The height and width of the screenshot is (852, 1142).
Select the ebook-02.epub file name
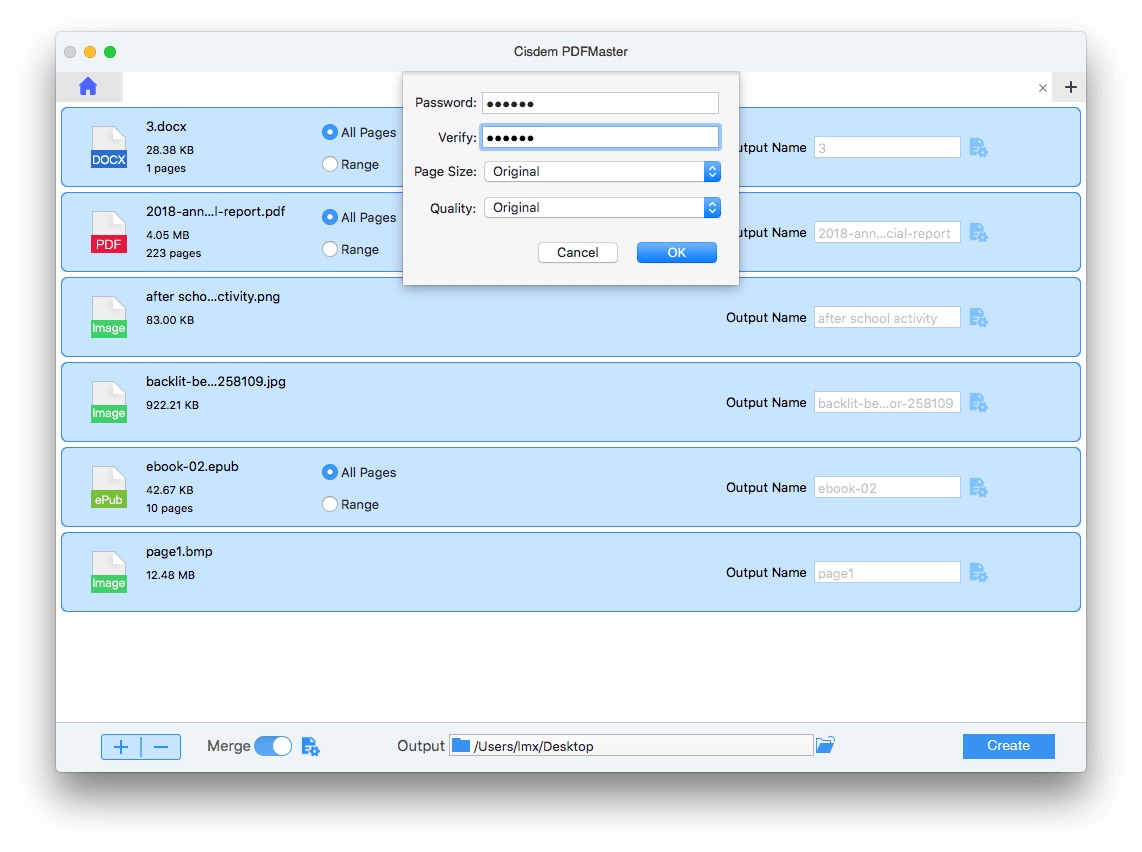click(x=192, y=467)
